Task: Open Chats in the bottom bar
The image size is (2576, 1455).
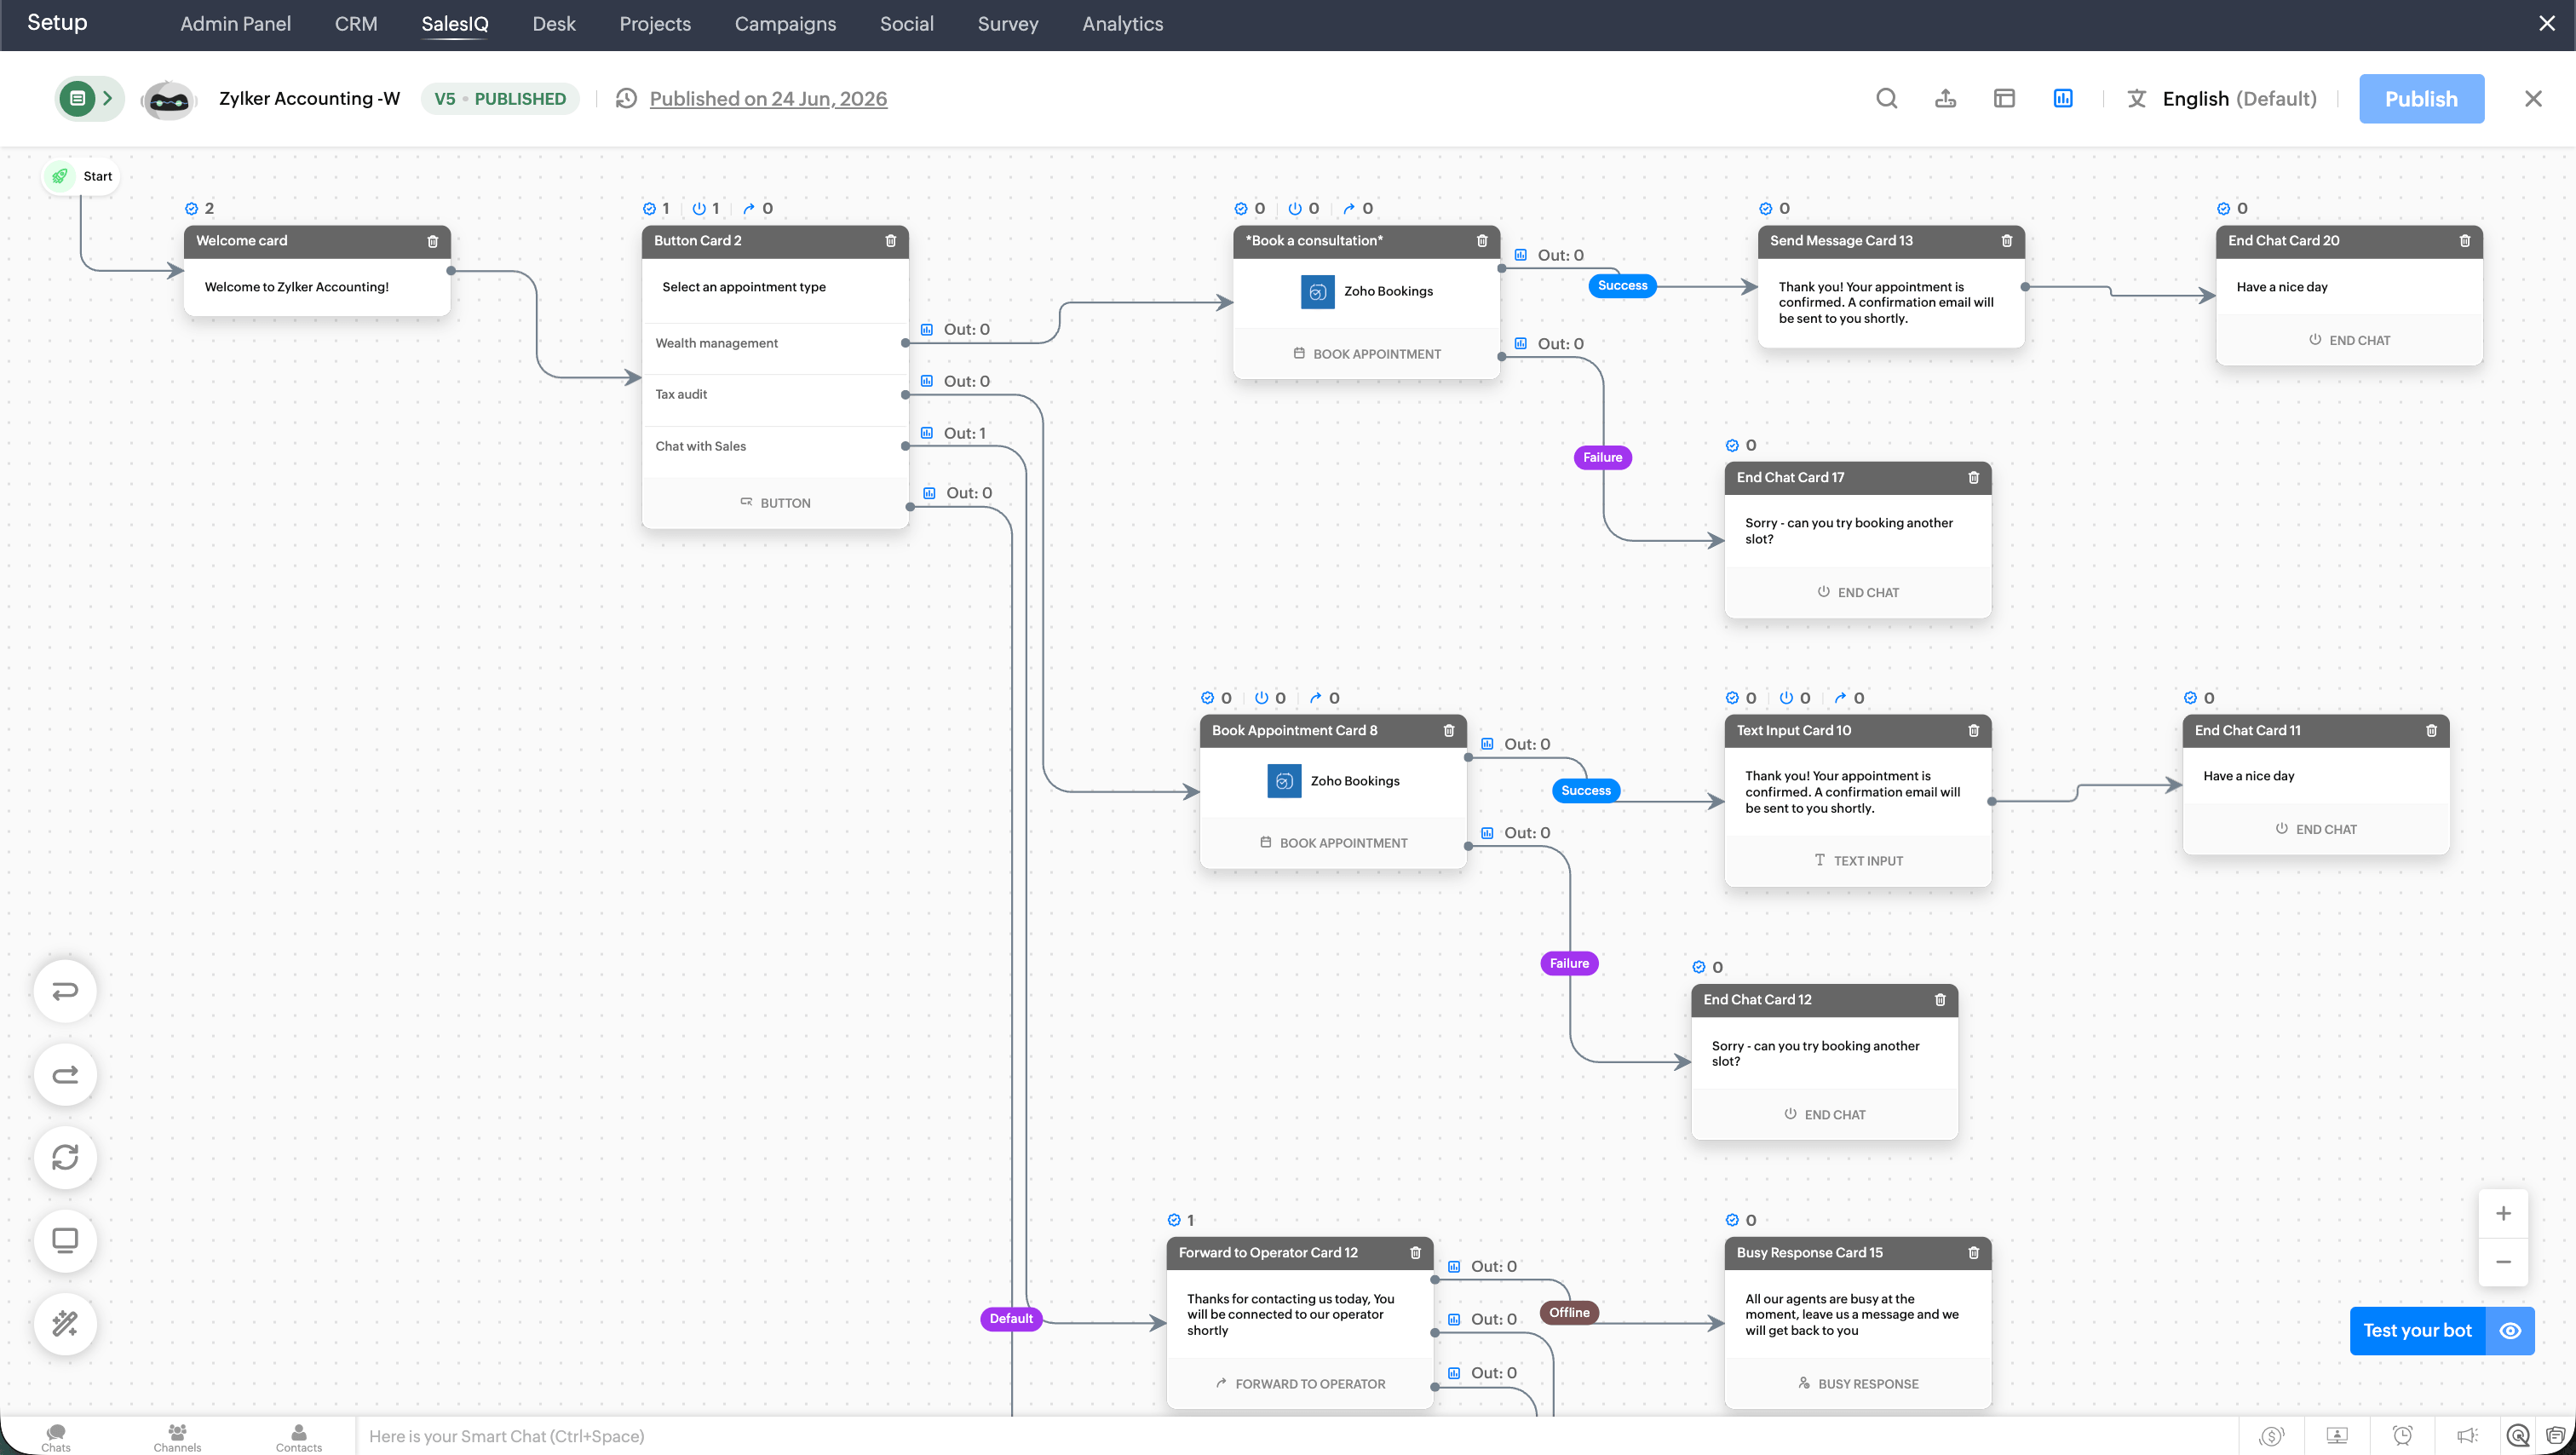Action: coord(56,1438)
